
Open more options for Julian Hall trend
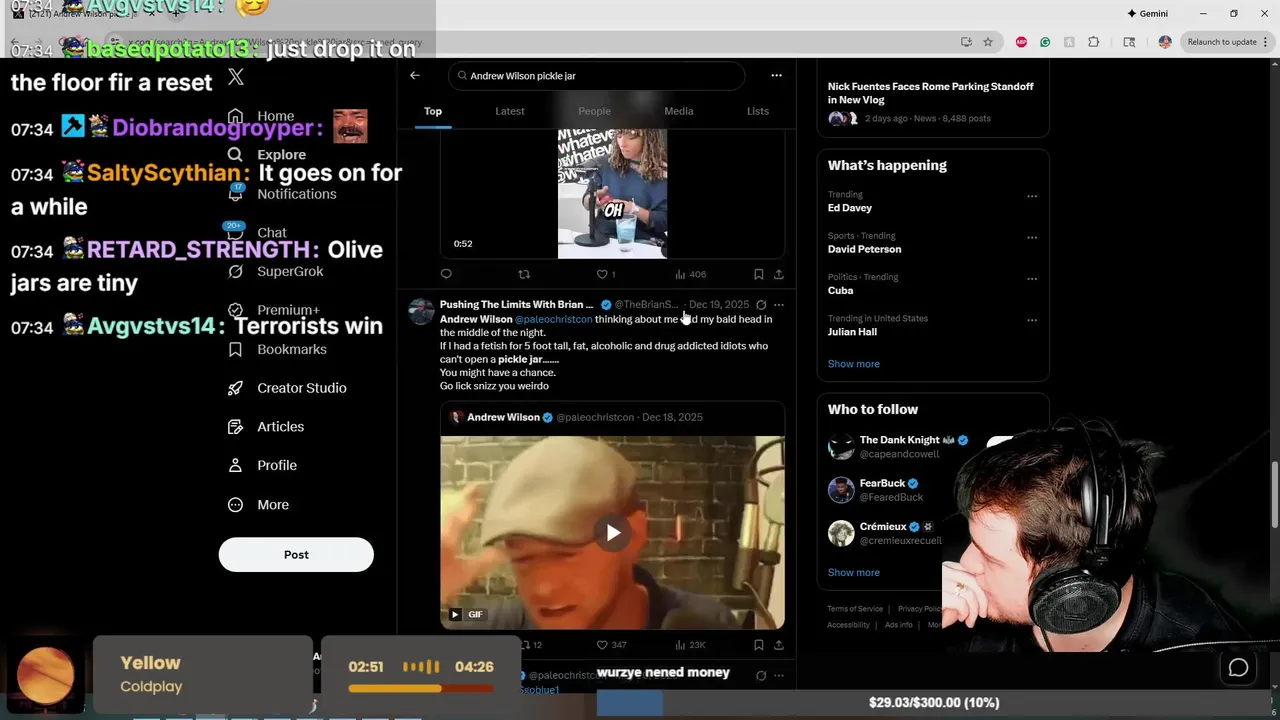(x=1032, y=320)
